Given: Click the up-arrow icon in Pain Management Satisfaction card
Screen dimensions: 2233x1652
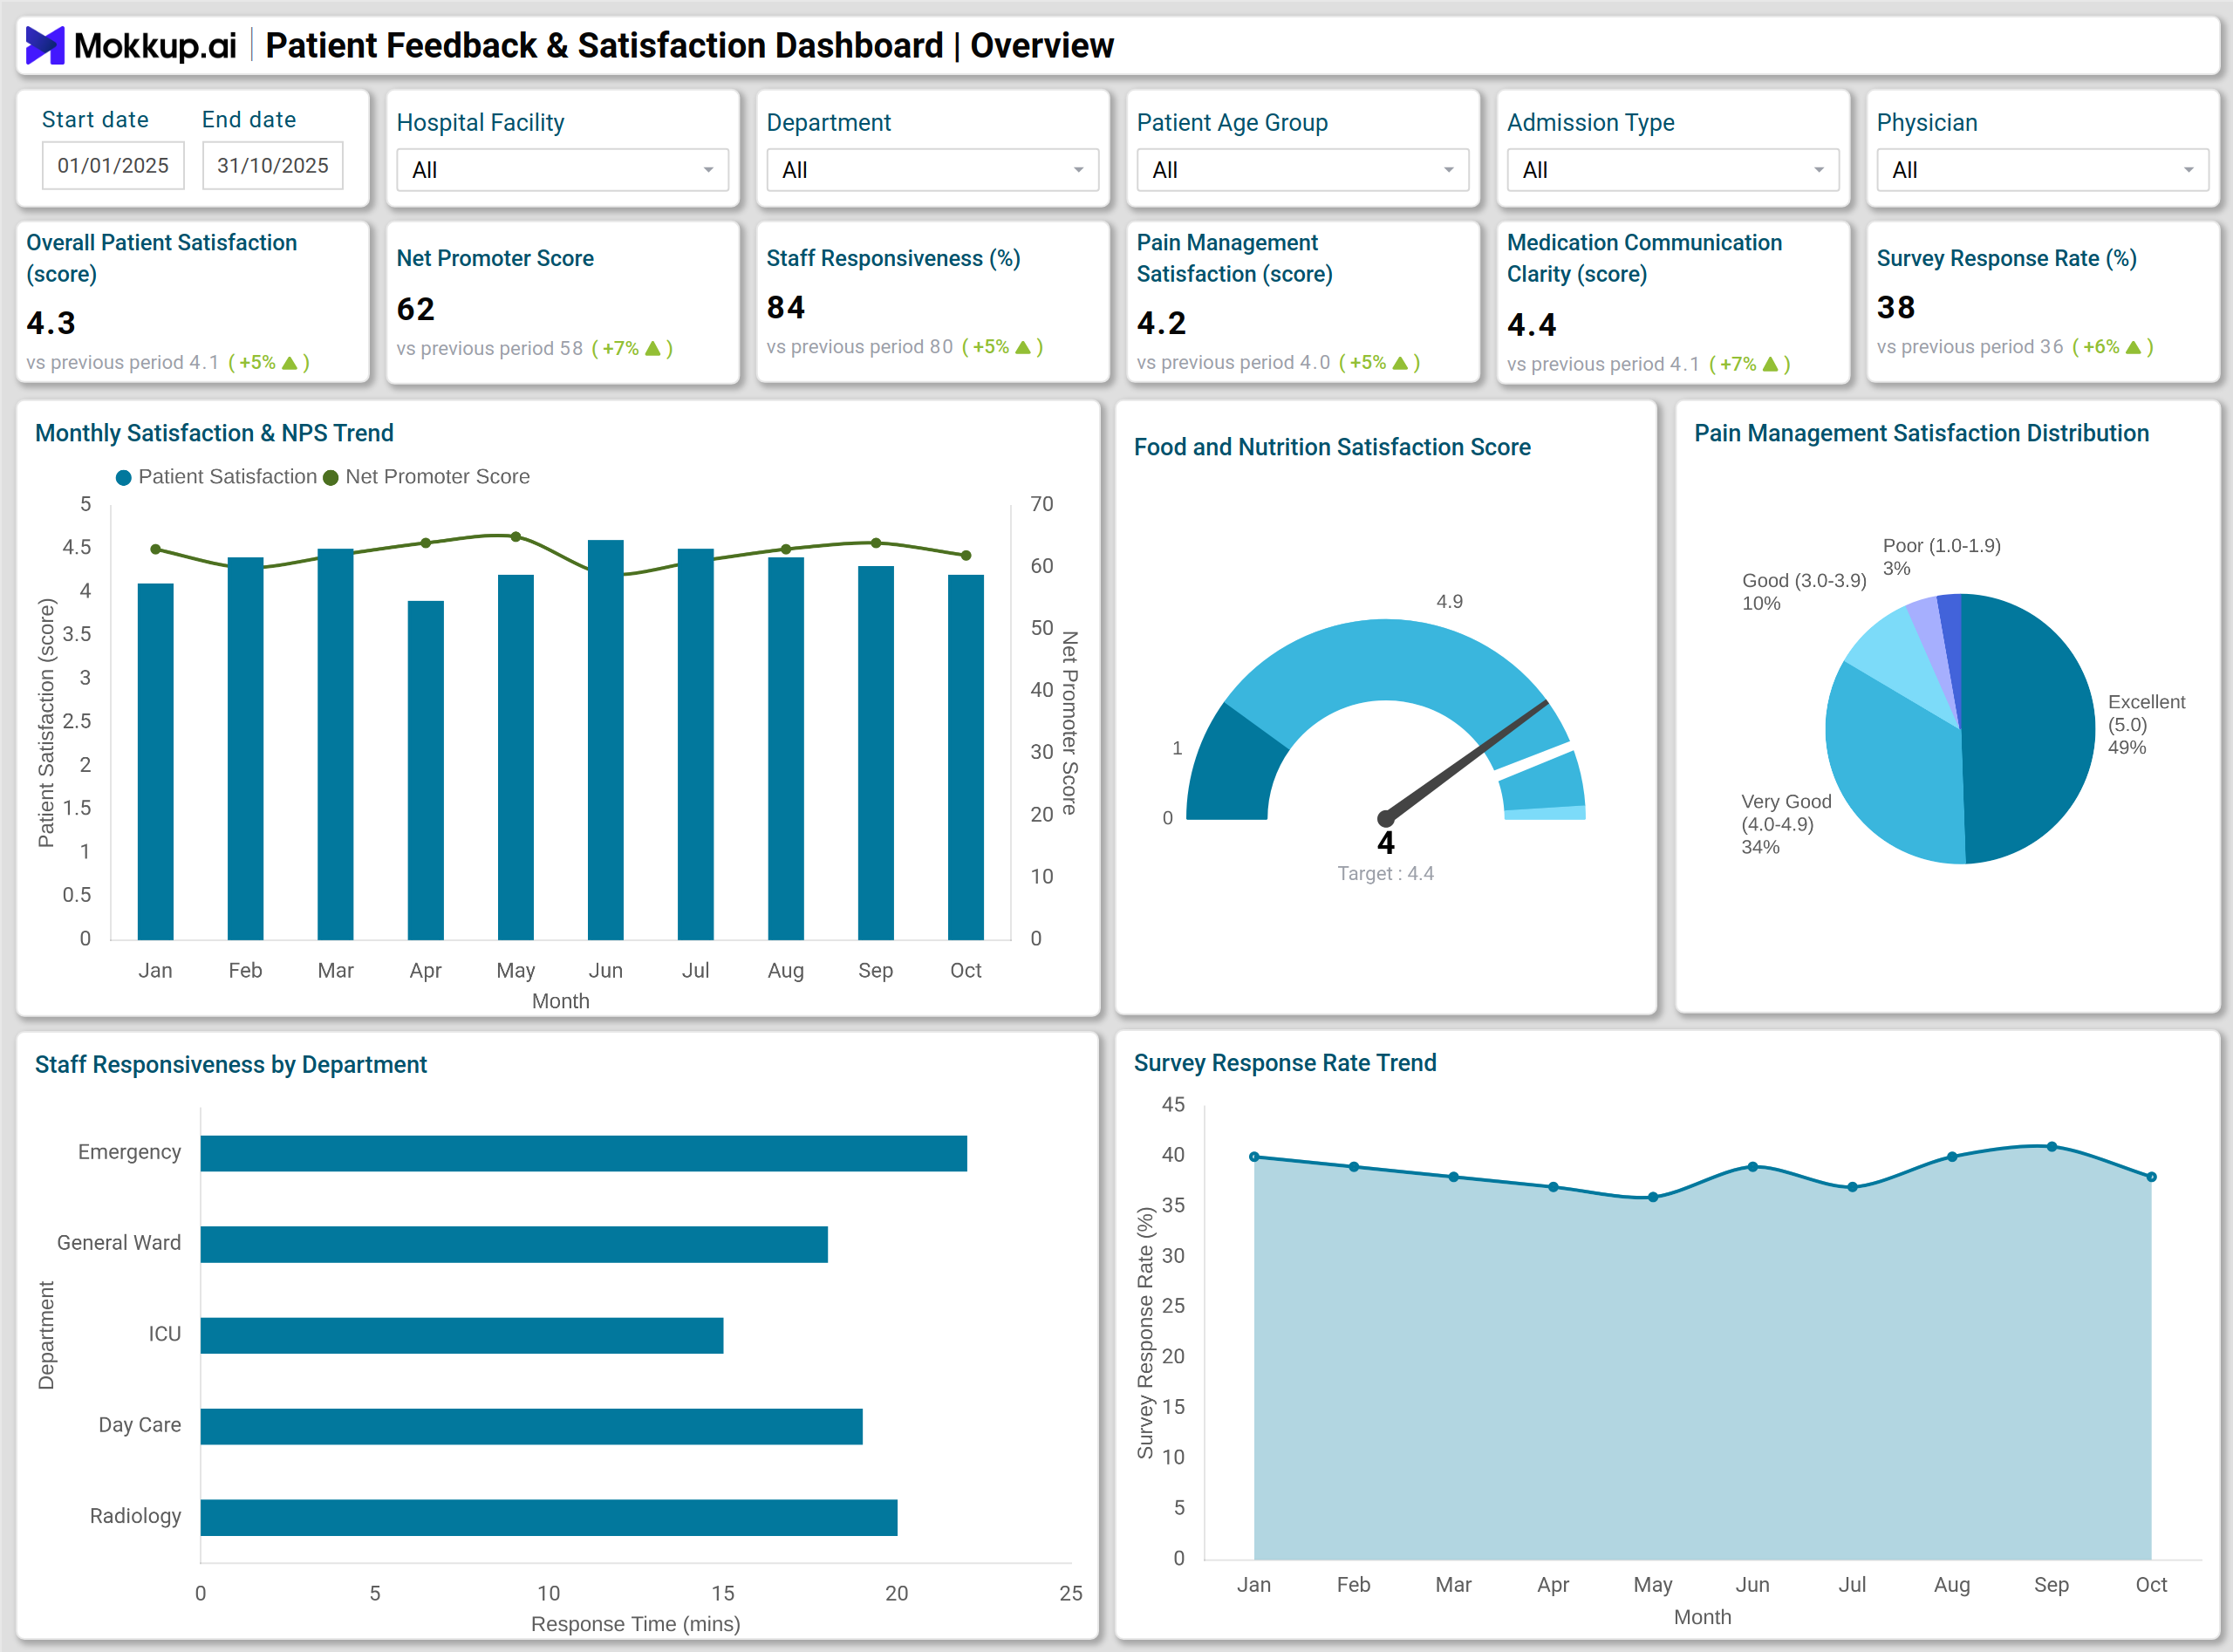Looking at the screenshot, I should [x=1400, y=363].
